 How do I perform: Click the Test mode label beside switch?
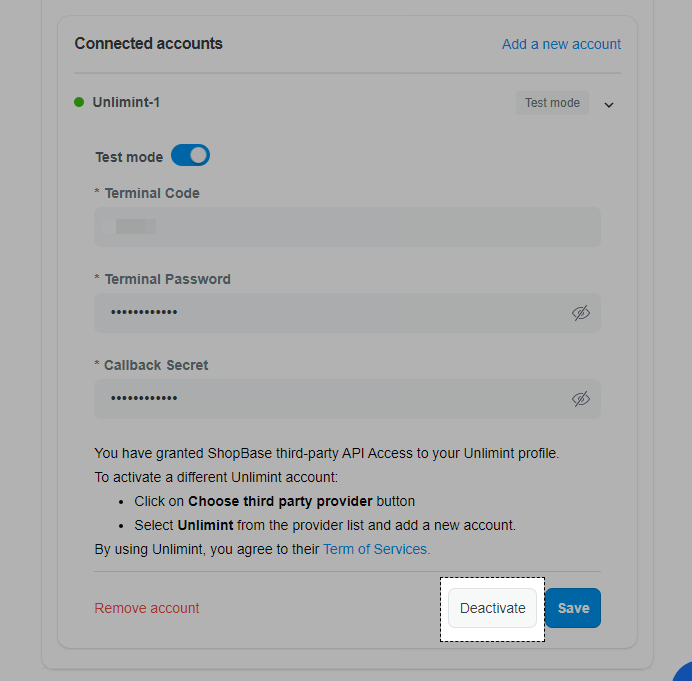click(x=129, y=157)
